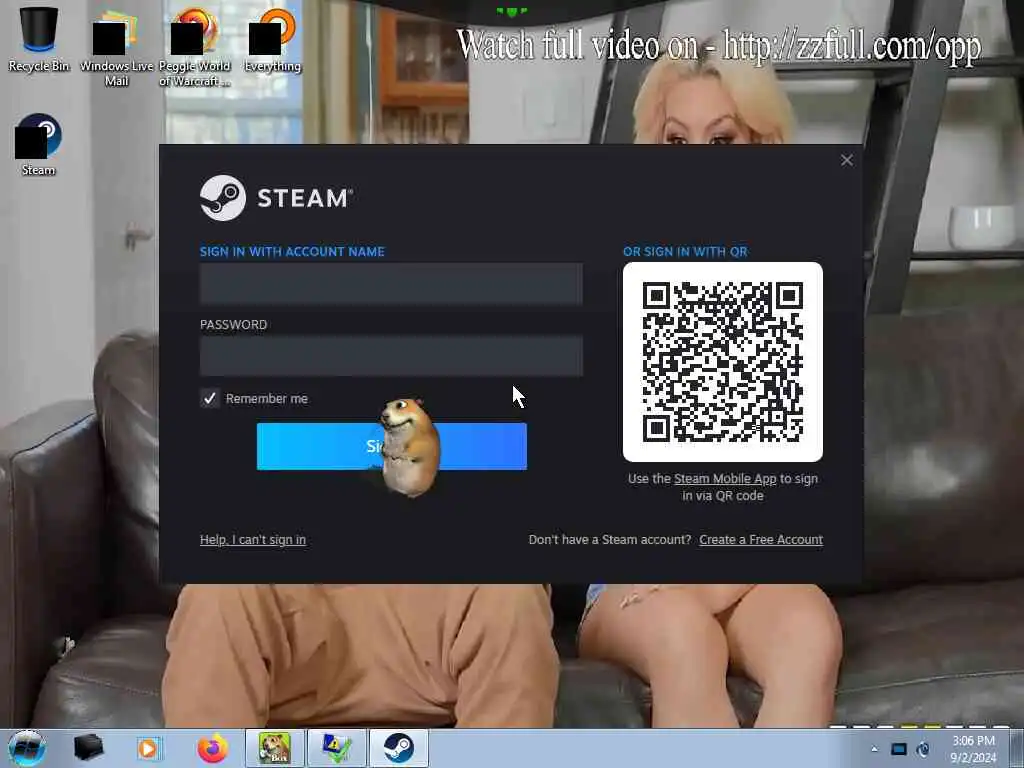
Task: Toggle the Remember me checkbox
Action: coord(210,398)
